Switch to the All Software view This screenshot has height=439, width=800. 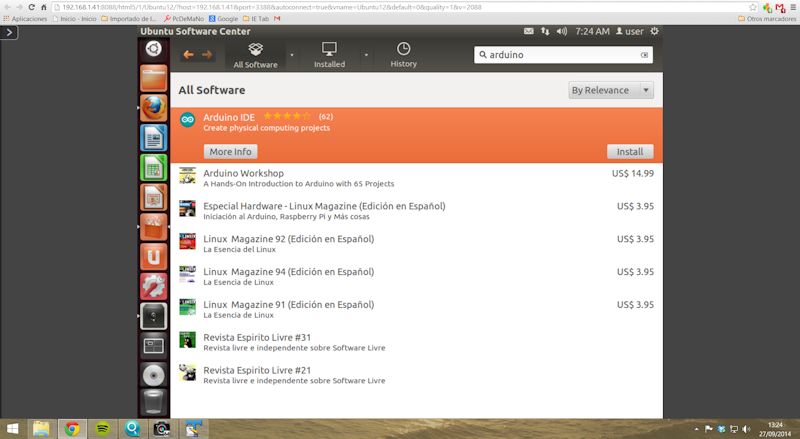(x=256, y=55)
